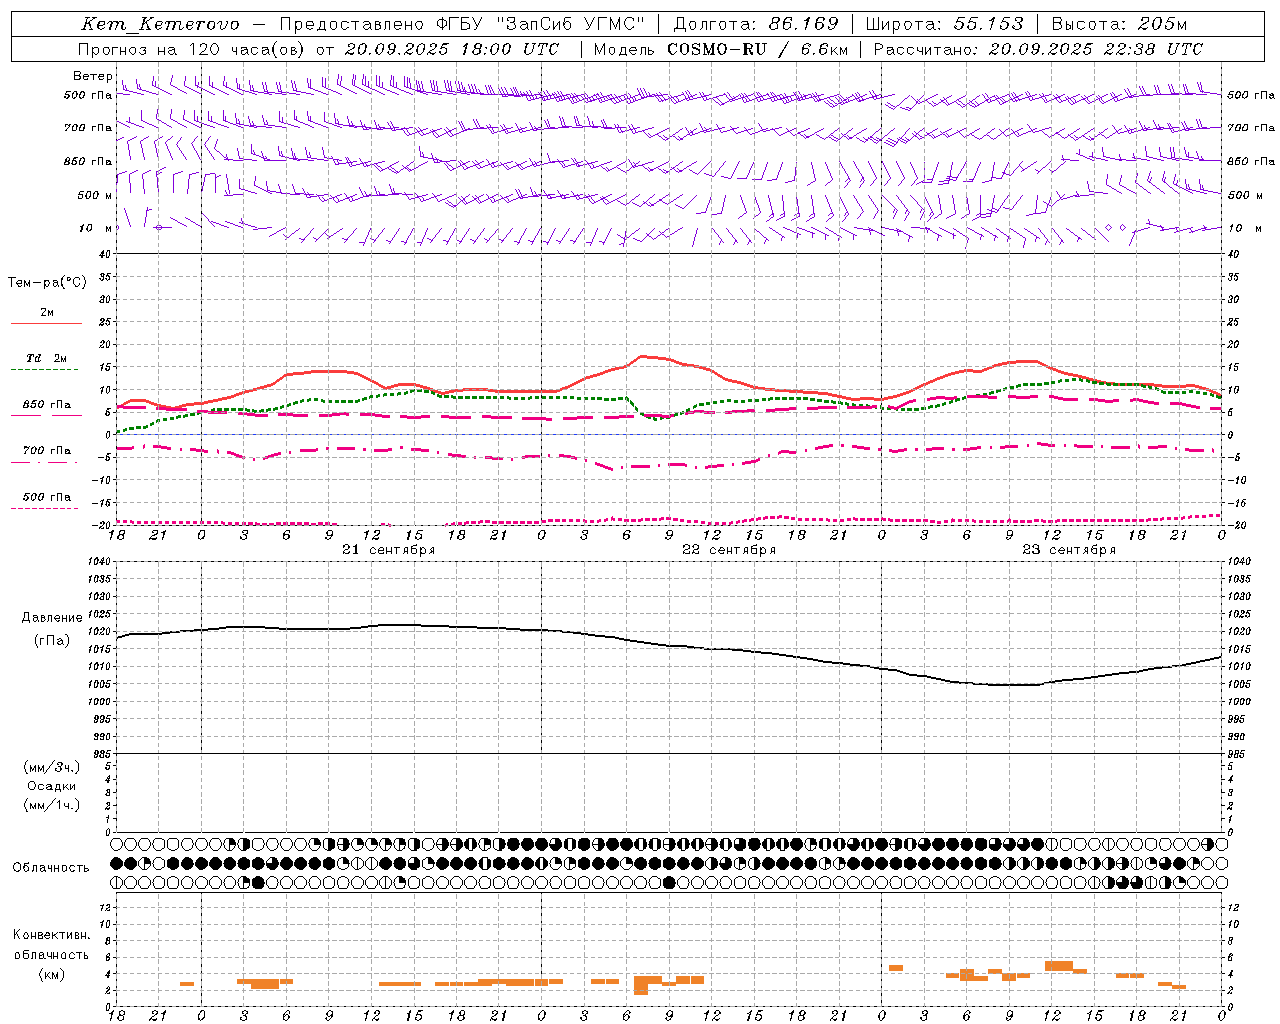Click the black pressure curve minimum near 1005
Image resolution: width=1280 pixels, height=1024 pixels.
click(1010, 685)
